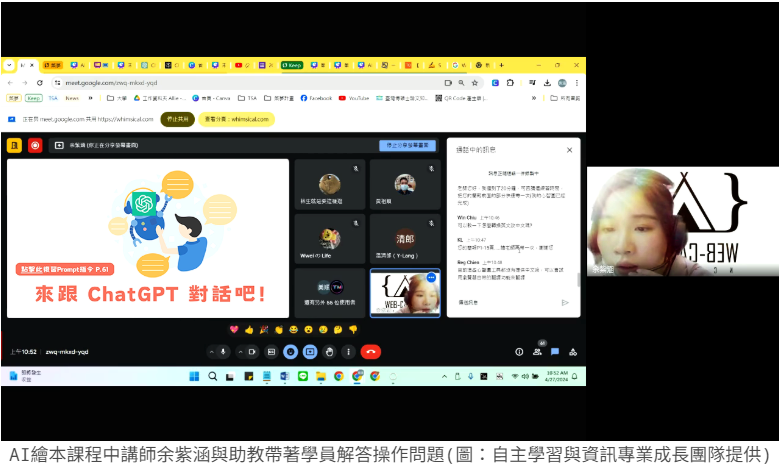
Task: Open LINE app in taskbar
Action: click(303, 377)
